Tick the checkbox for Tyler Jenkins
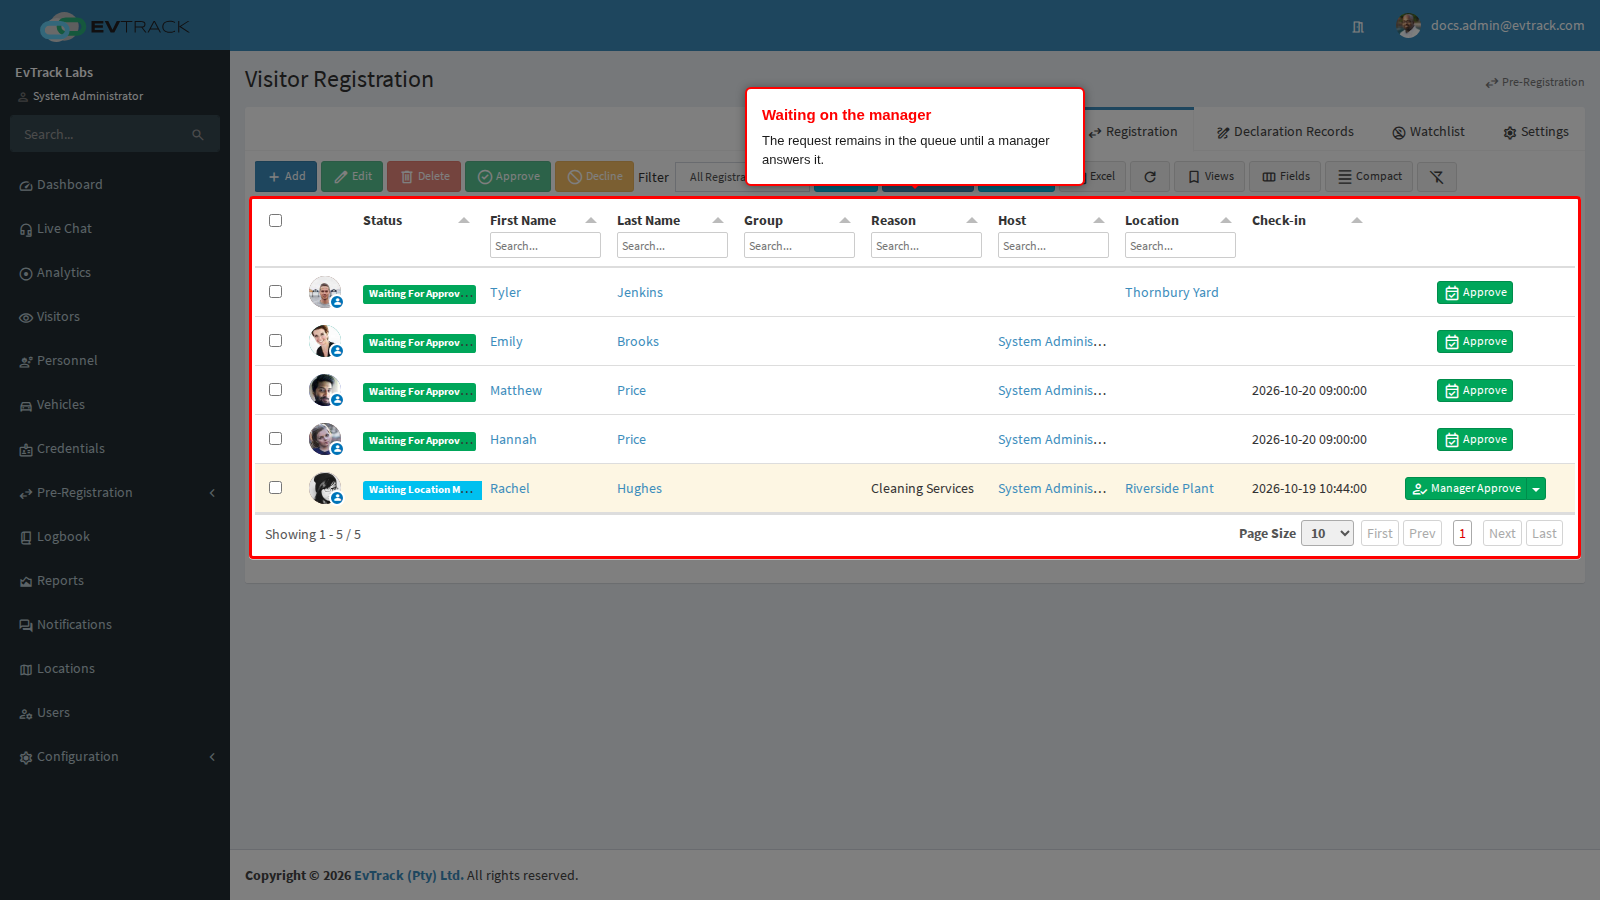This screenshot has width=1600, height=900. pyautogui.click(x=275, y=292)
